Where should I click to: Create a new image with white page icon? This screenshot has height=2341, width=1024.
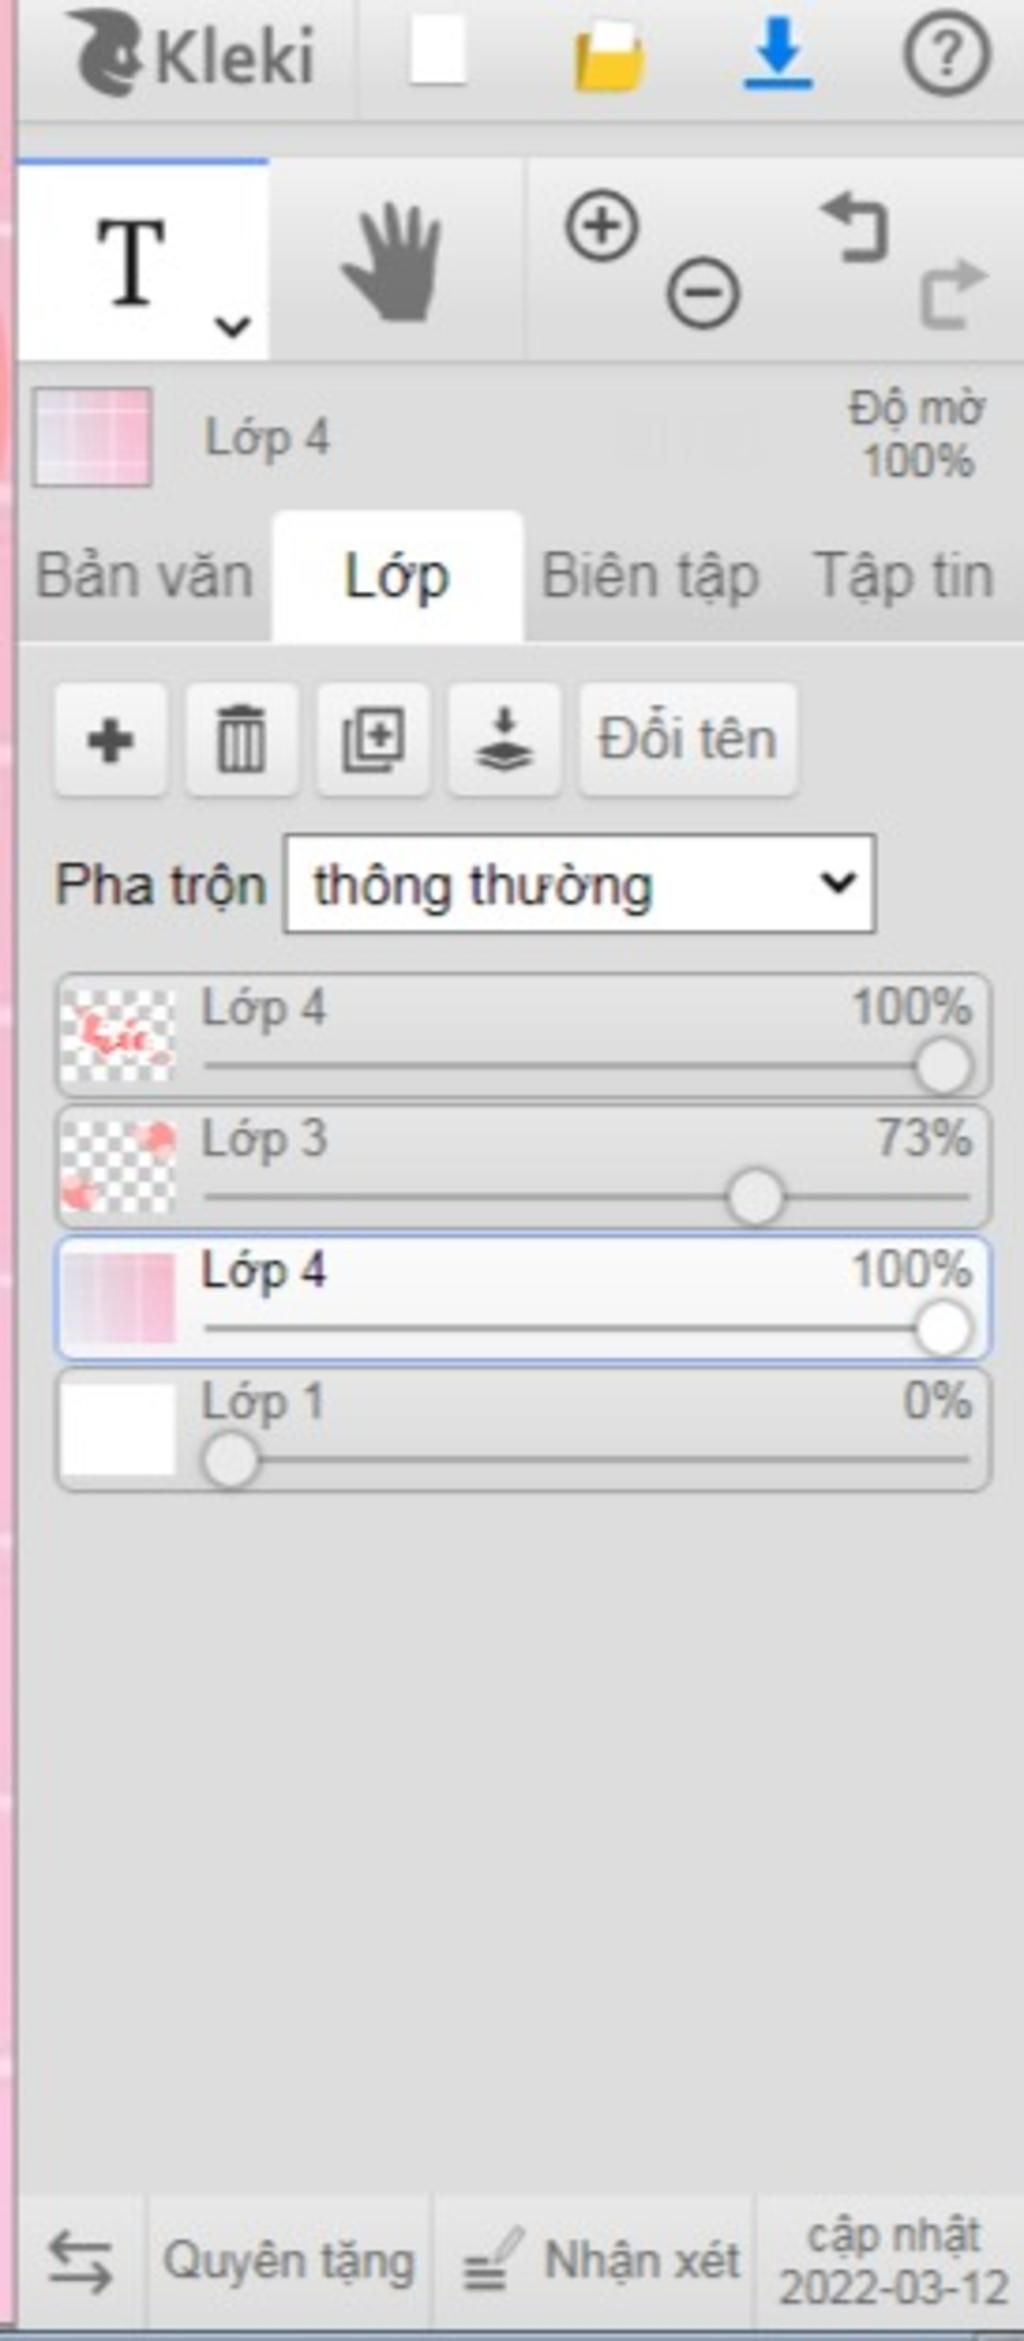tap(438, 52)
